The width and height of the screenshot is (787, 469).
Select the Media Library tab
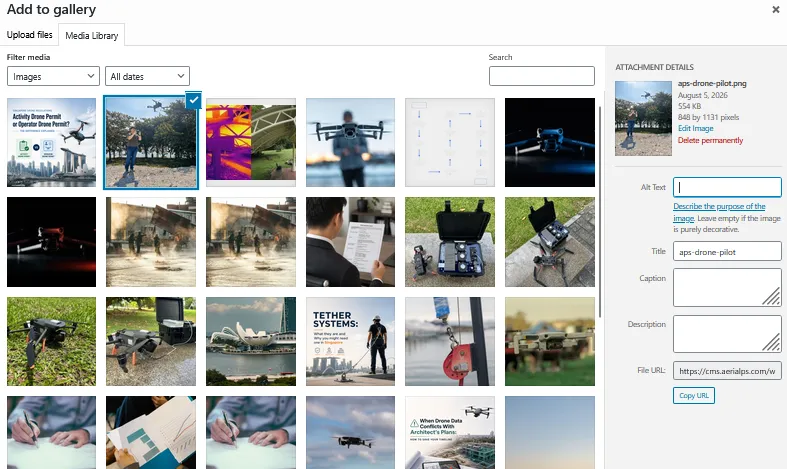click(x=92, y=35)
